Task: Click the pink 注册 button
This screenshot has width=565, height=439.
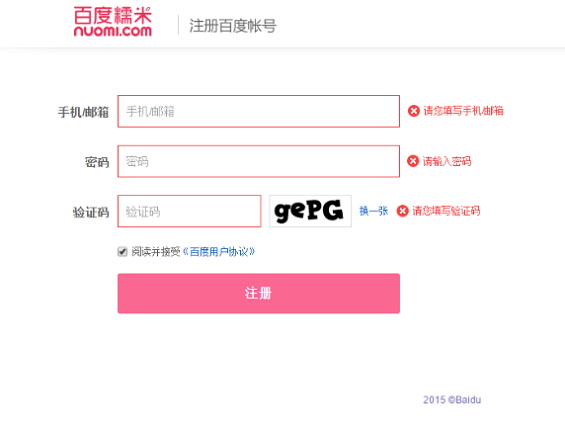Action: tap(259, 293)
